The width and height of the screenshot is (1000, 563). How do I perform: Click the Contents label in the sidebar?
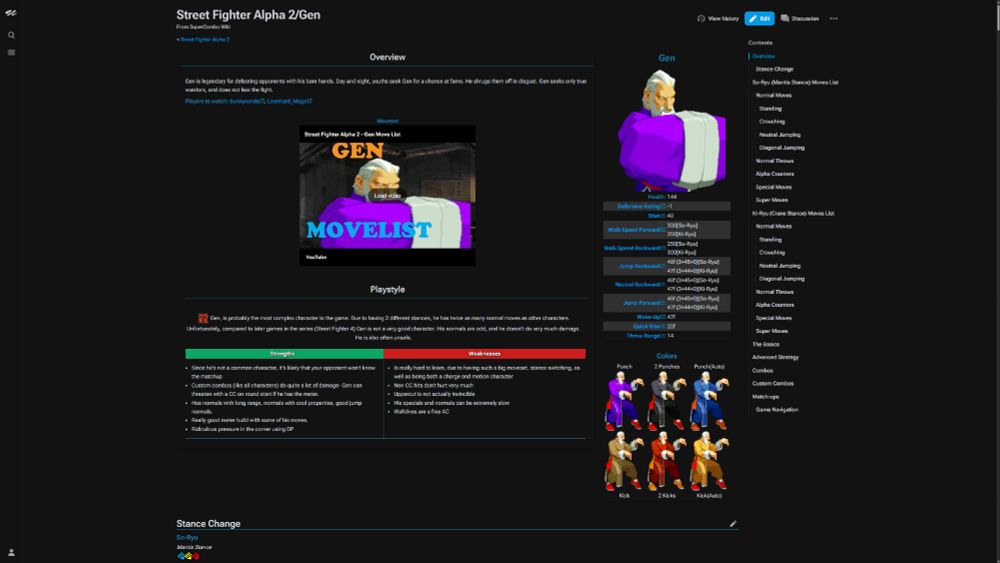point(760,43)
